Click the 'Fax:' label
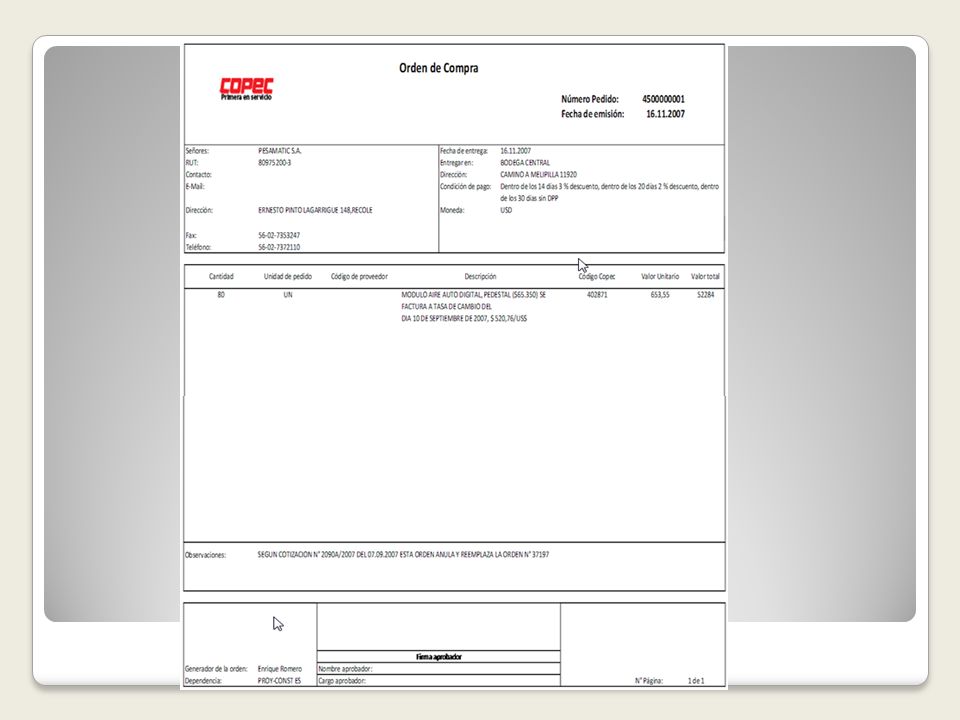 pyautogui.click(x=191, y=235)
